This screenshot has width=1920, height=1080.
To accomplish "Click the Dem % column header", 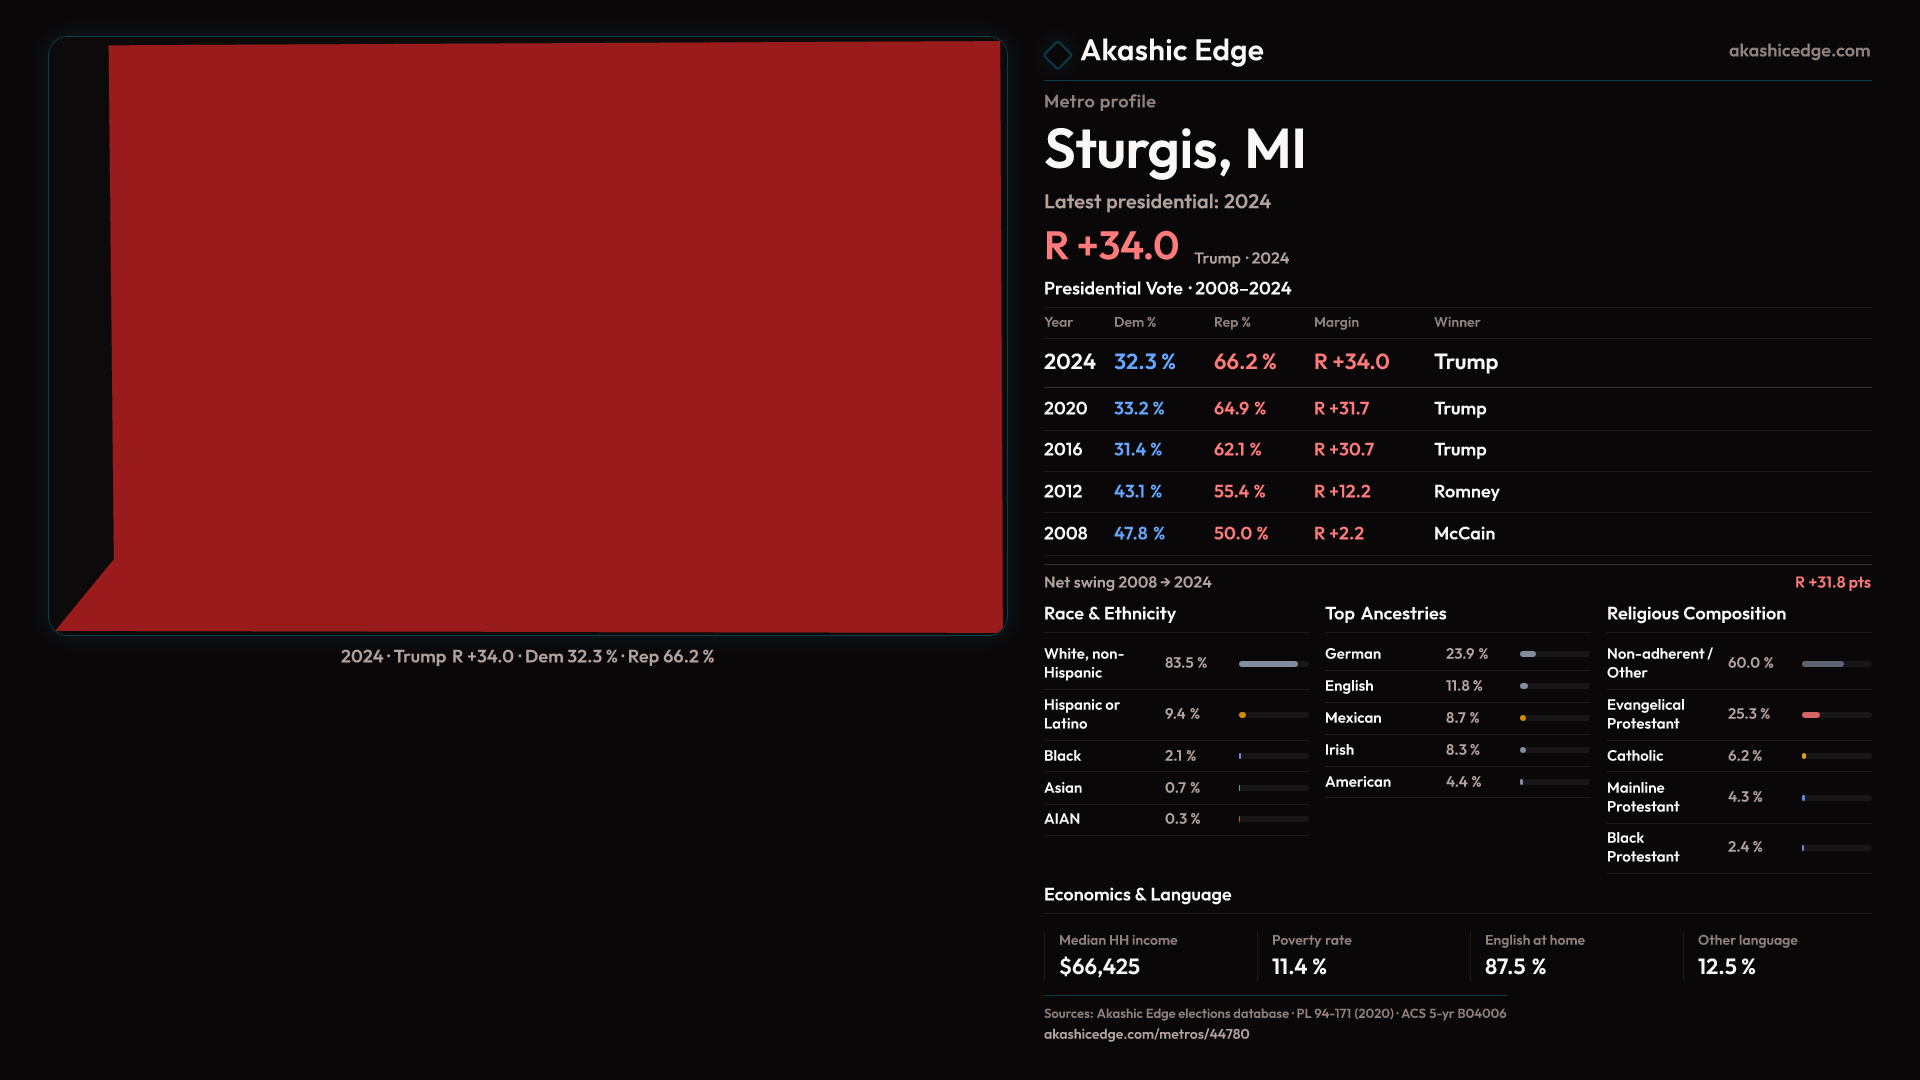I will tap(1134, 322).
